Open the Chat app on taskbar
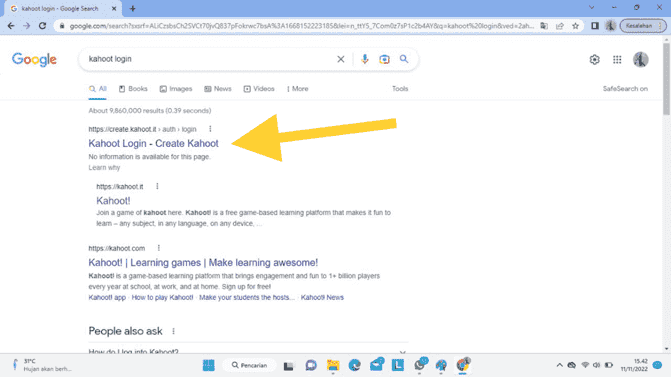Image resolution: width=671 pixels, height=377 pixels. [x=311, y=365]
